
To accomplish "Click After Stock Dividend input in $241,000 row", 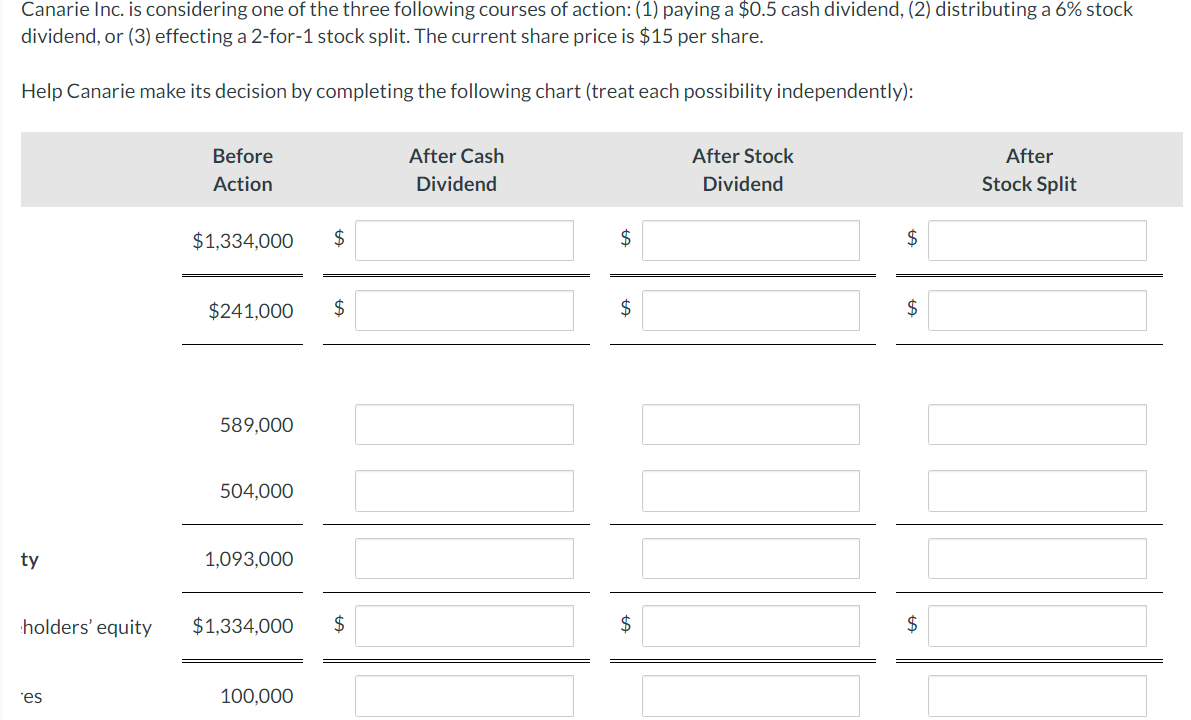I will tap(750, 311).
